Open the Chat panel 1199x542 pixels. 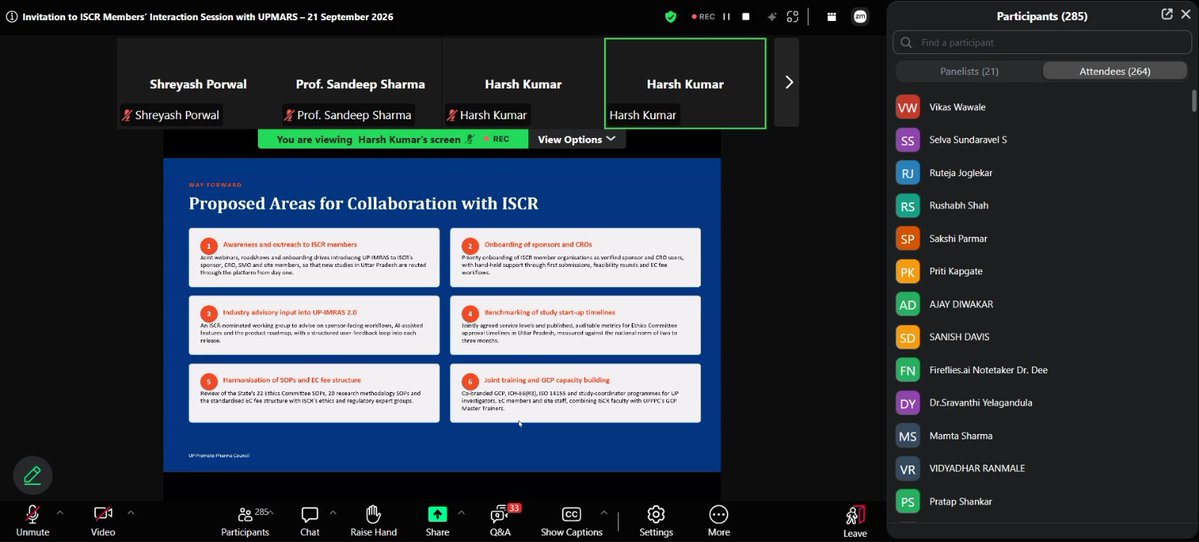(310, 521)
